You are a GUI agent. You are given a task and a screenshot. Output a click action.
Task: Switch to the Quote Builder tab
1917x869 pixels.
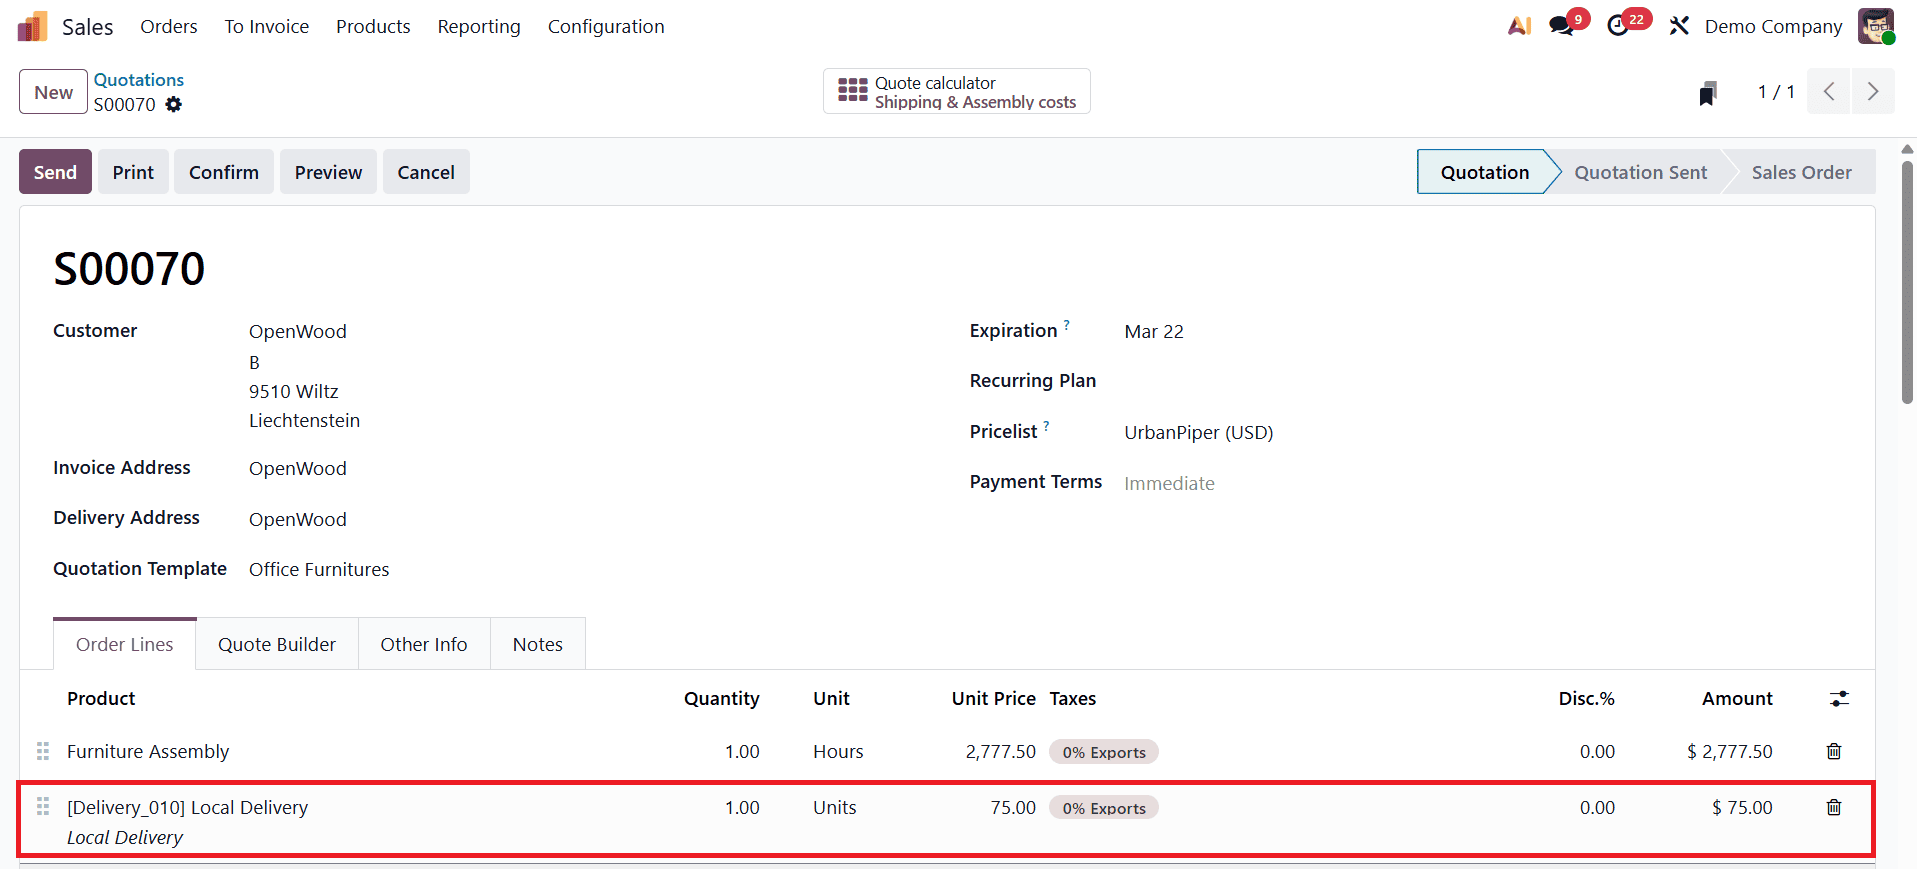[277, 644]
